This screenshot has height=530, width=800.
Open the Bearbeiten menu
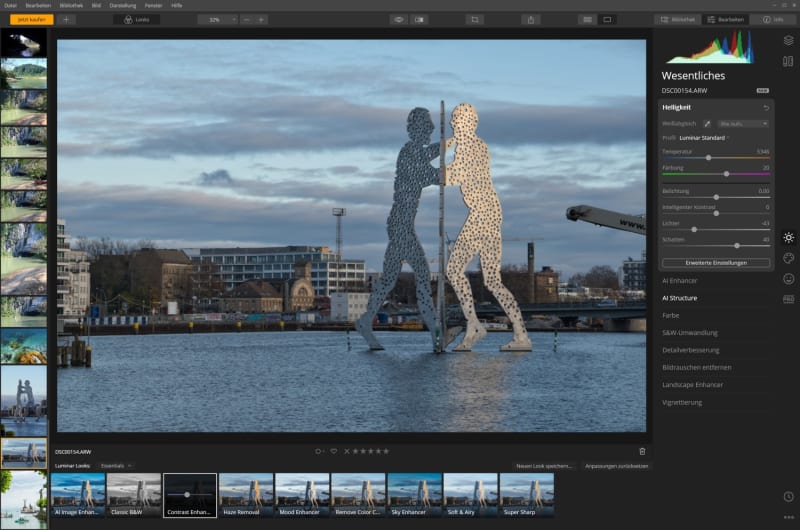[x=38, y=5]
